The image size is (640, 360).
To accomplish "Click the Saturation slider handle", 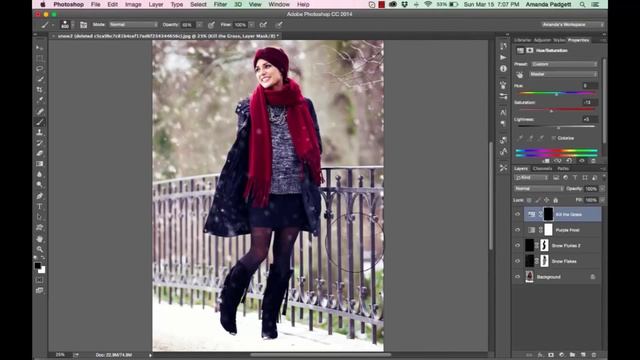I will 551,111.
